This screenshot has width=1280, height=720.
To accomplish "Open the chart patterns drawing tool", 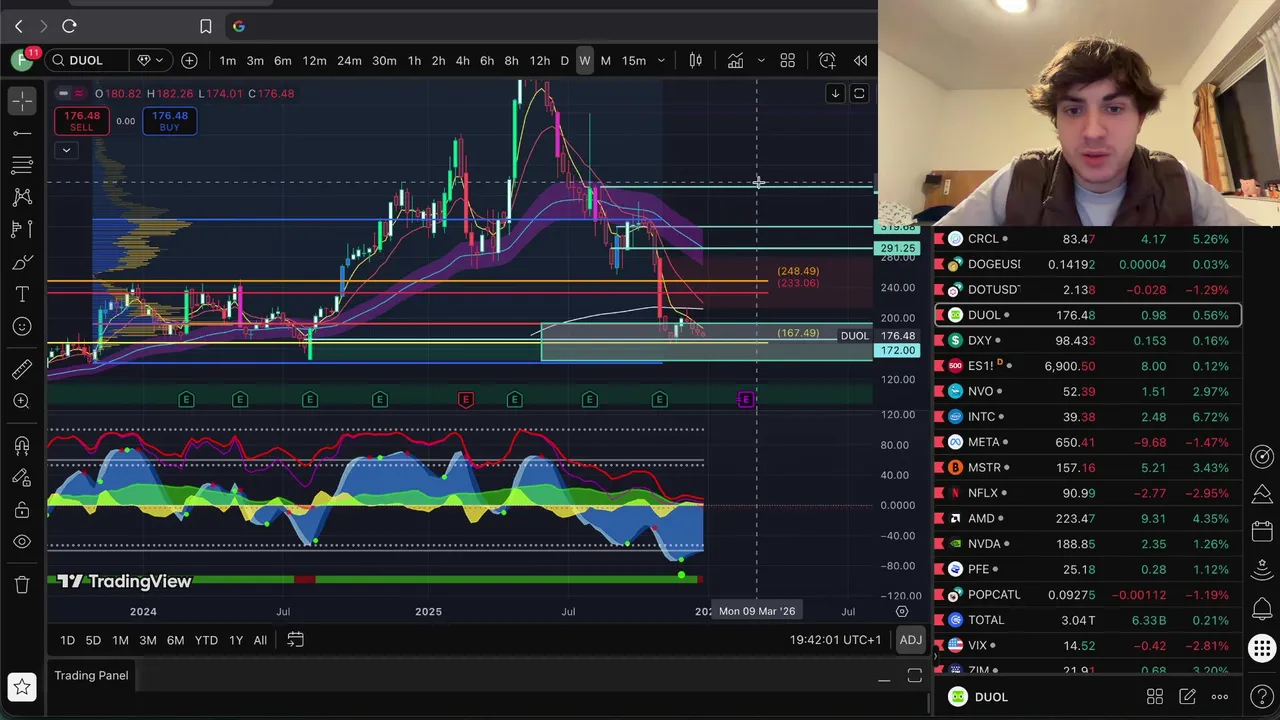I will point(22,197).
